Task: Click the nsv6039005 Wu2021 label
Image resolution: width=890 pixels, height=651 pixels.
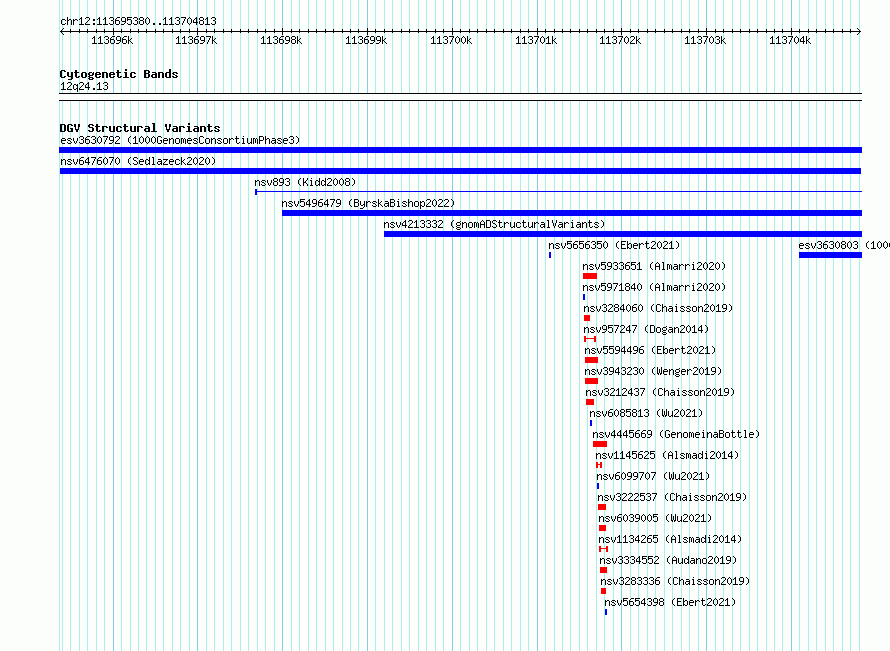Action: tap(655, 518)
